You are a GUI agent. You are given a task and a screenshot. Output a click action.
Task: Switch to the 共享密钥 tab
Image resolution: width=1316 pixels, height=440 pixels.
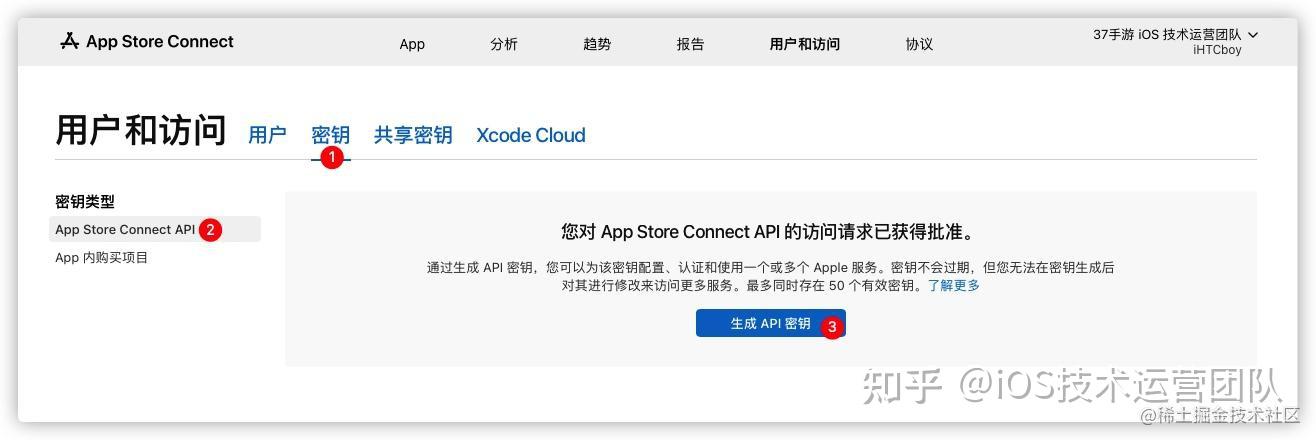pos(413,135)
